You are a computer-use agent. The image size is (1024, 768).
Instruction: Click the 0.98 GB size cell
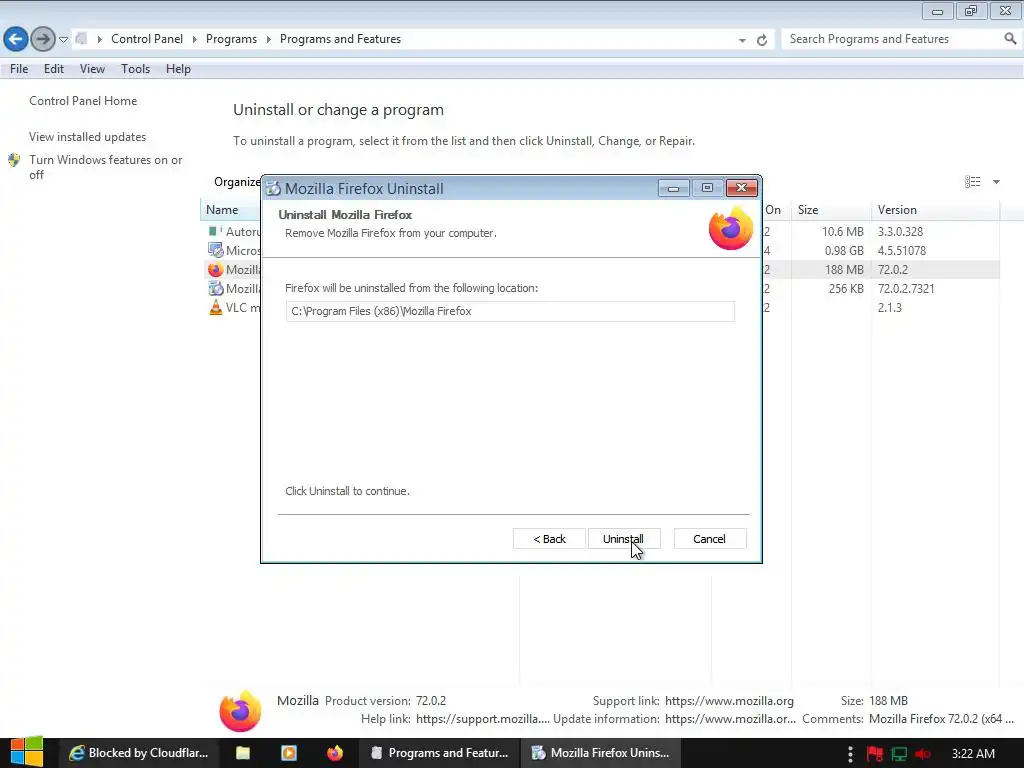coord(842,250)
